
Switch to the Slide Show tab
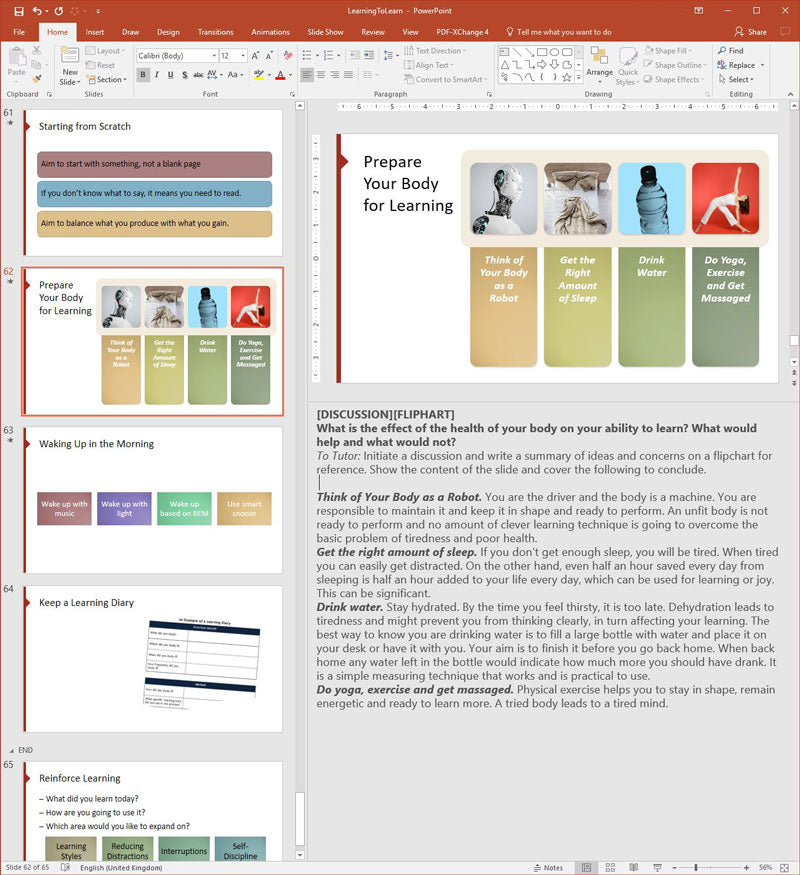click(x=325, y=32)
